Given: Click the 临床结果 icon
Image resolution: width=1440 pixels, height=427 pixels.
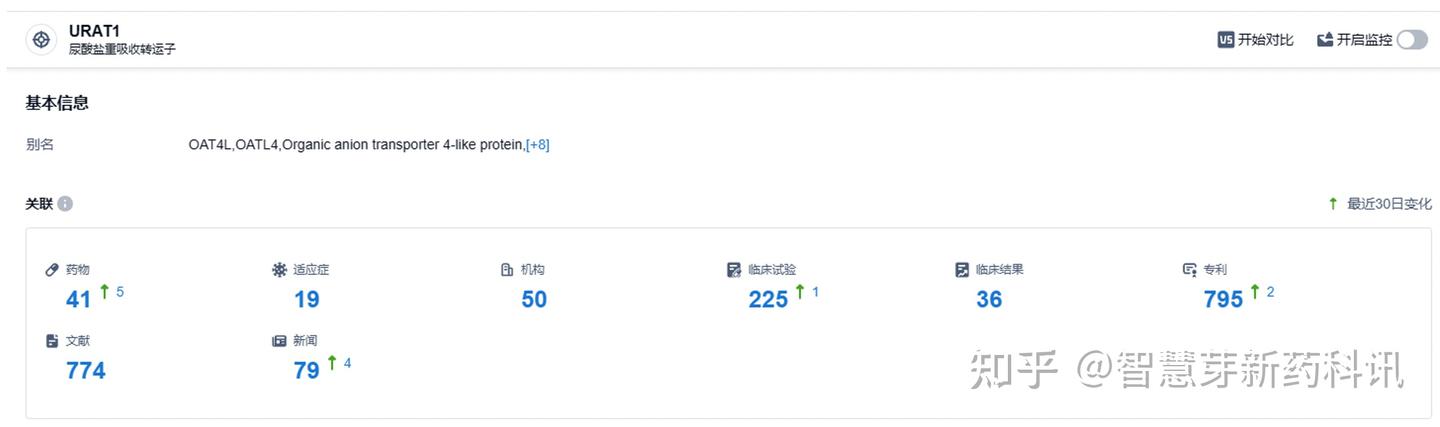Looking at the screenshot, I should pyautogui.click(x=962, y=270).
